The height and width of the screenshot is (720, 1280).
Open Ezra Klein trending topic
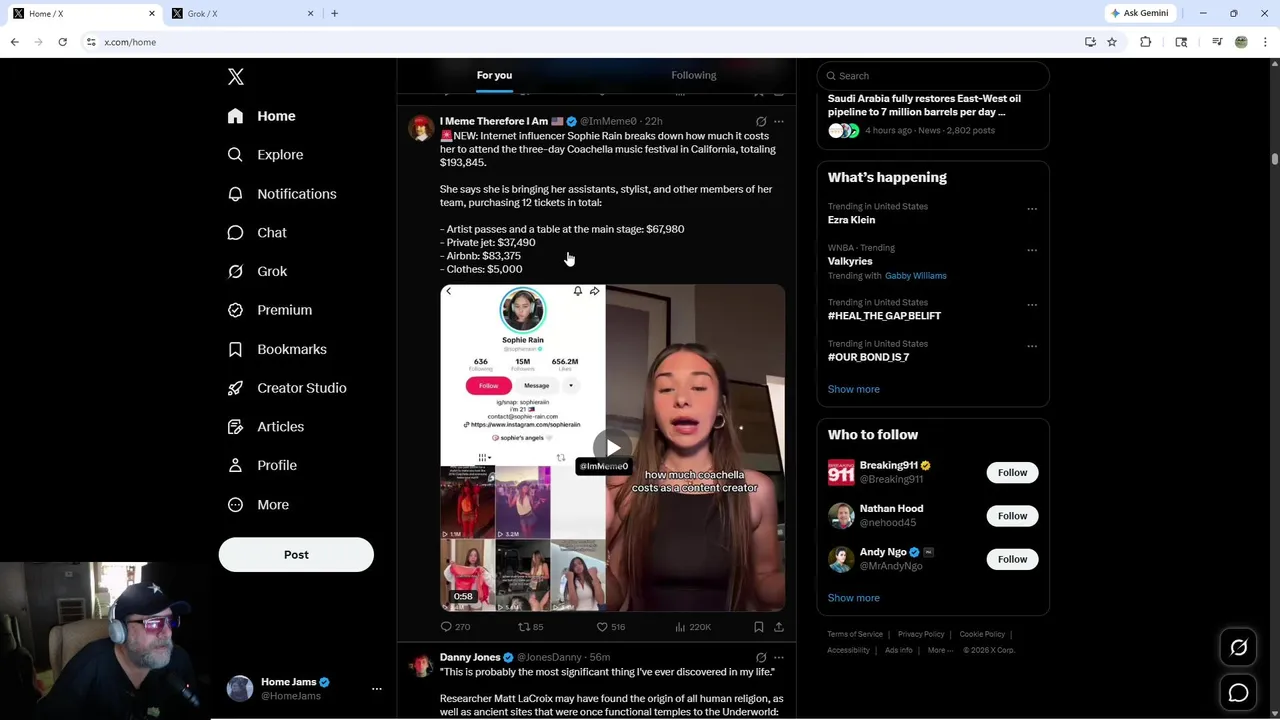tap(851, 220)
